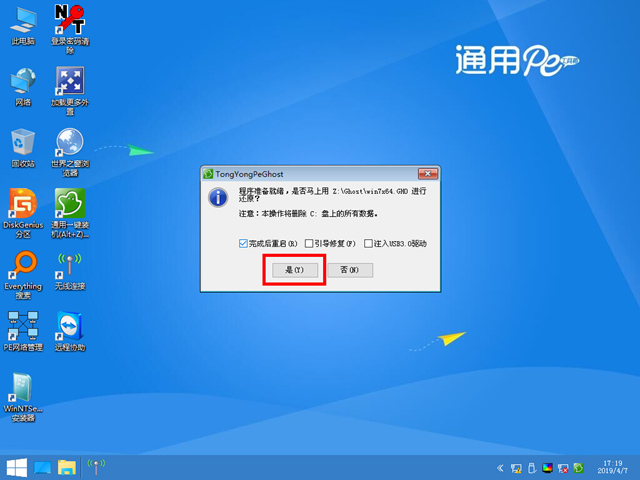
Task: Enable the 注入USB3.0驱动 checkbox
Action: 368,244
